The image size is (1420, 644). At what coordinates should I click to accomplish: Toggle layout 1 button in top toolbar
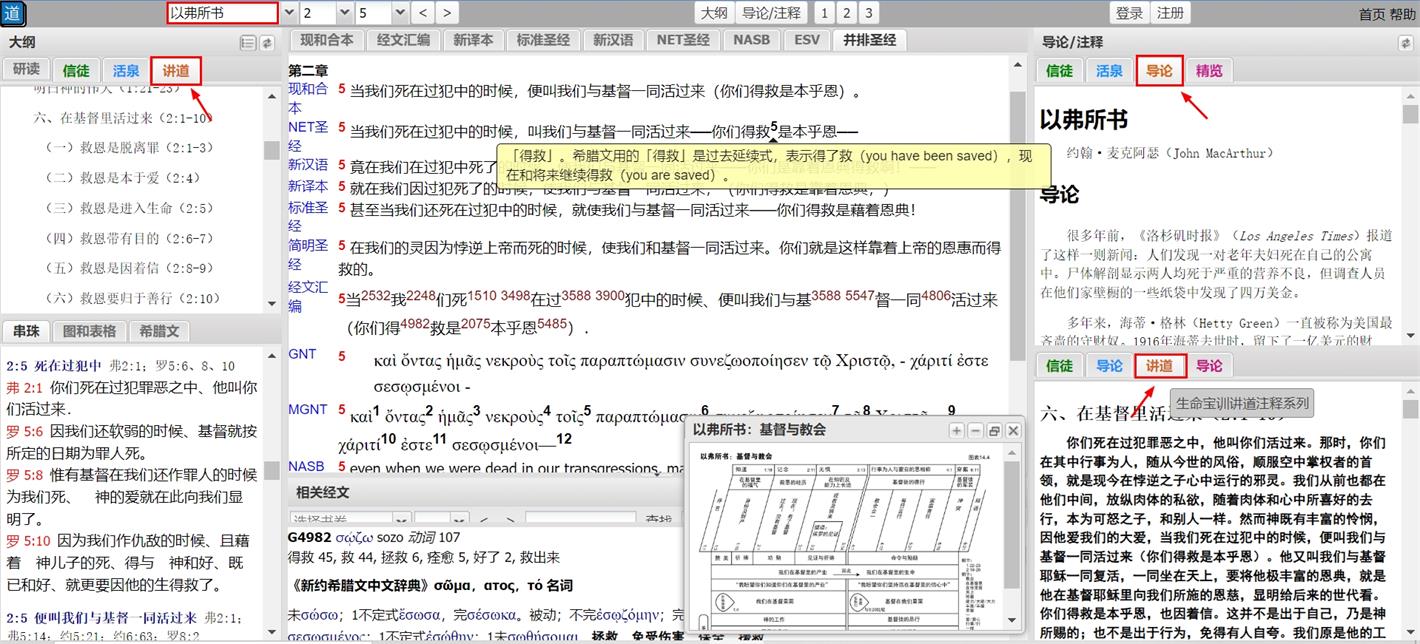(x=825, y=13)
